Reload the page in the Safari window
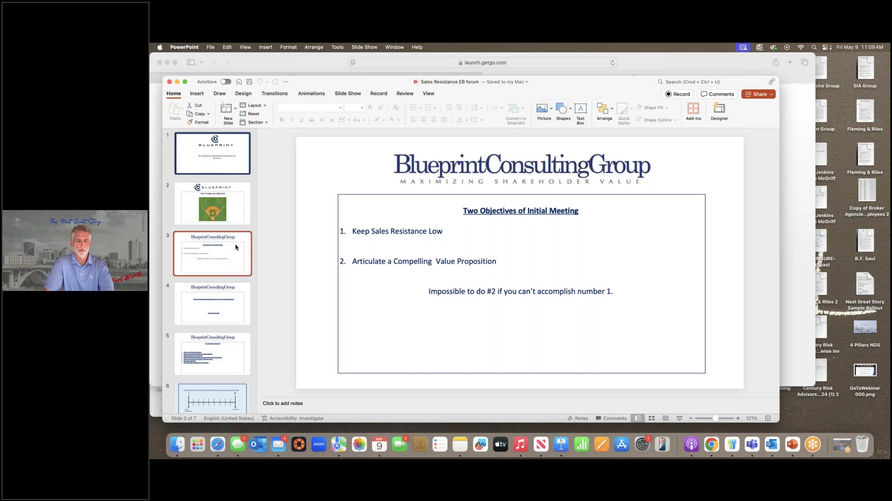Screen dimensions: 892x501 pos(612,63)
